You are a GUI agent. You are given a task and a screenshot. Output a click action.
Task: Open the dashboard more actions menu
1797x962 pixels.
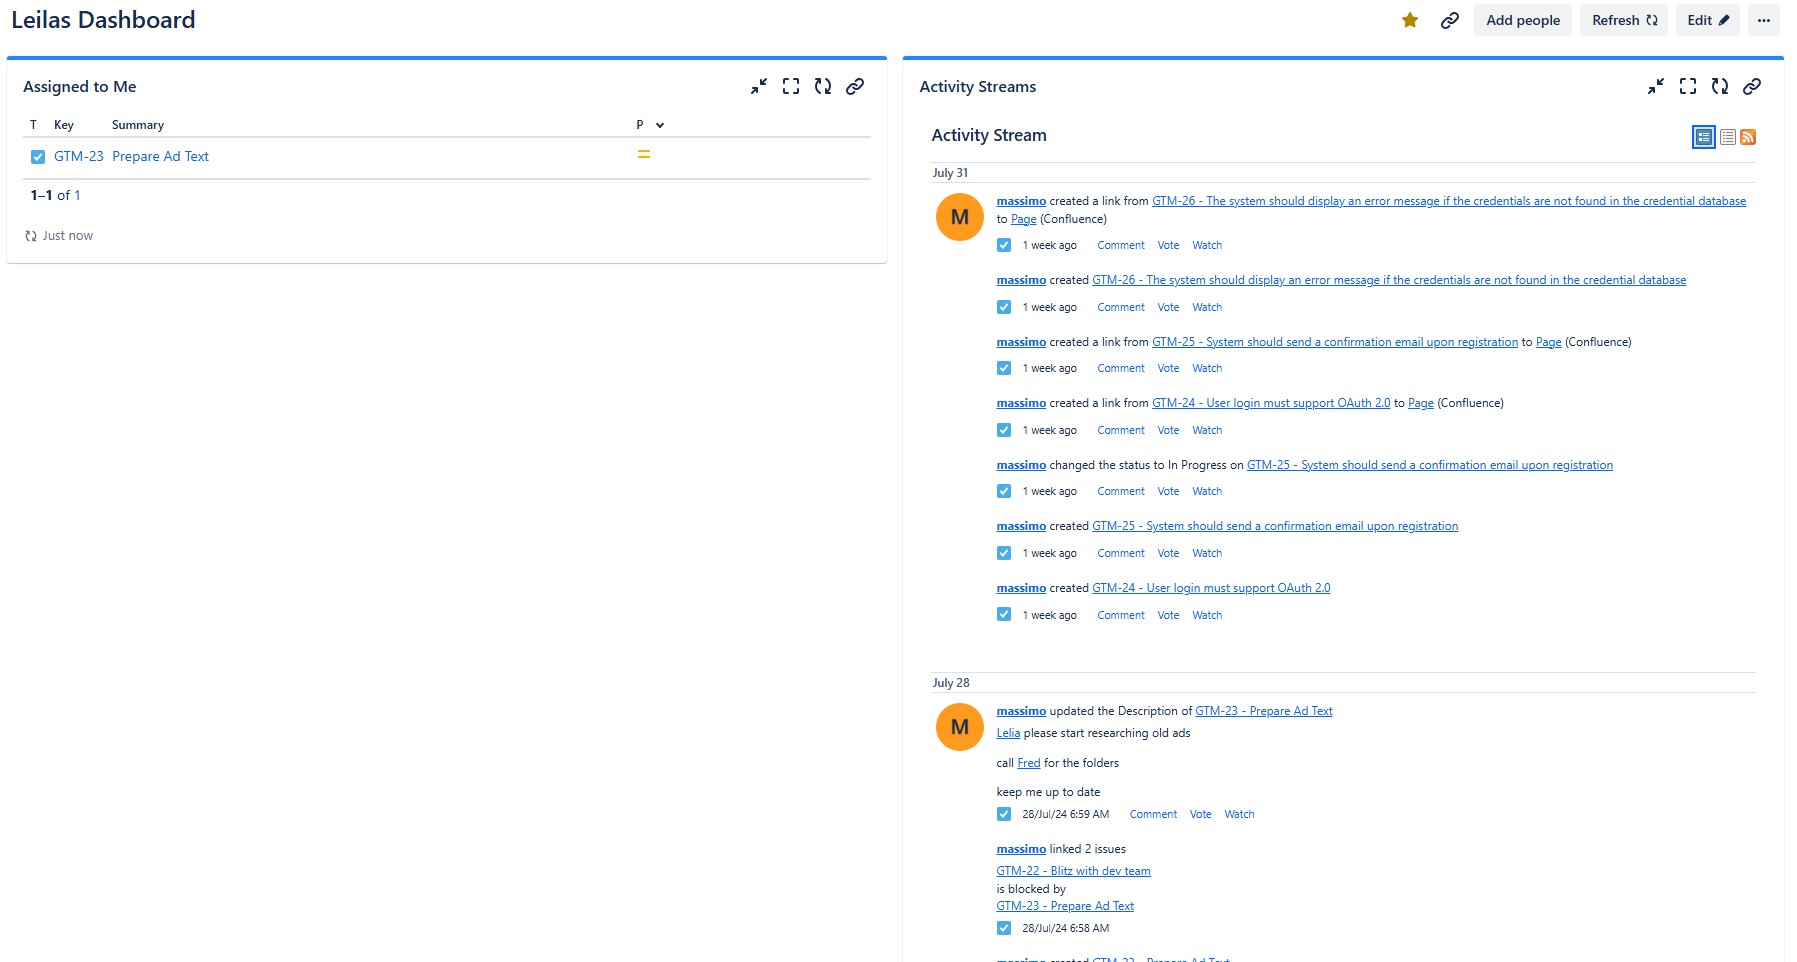[1764, 20]
